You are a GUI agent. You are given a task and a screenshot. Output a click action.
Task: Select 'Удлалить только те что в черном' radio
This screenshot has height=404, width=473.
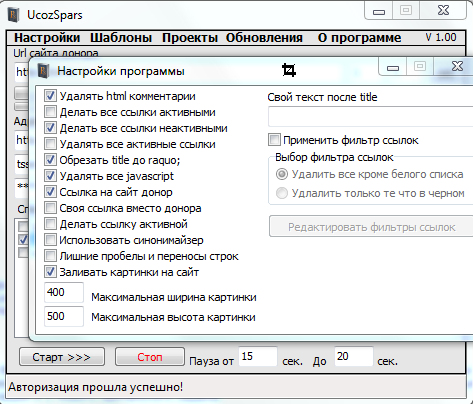[282, 193]
